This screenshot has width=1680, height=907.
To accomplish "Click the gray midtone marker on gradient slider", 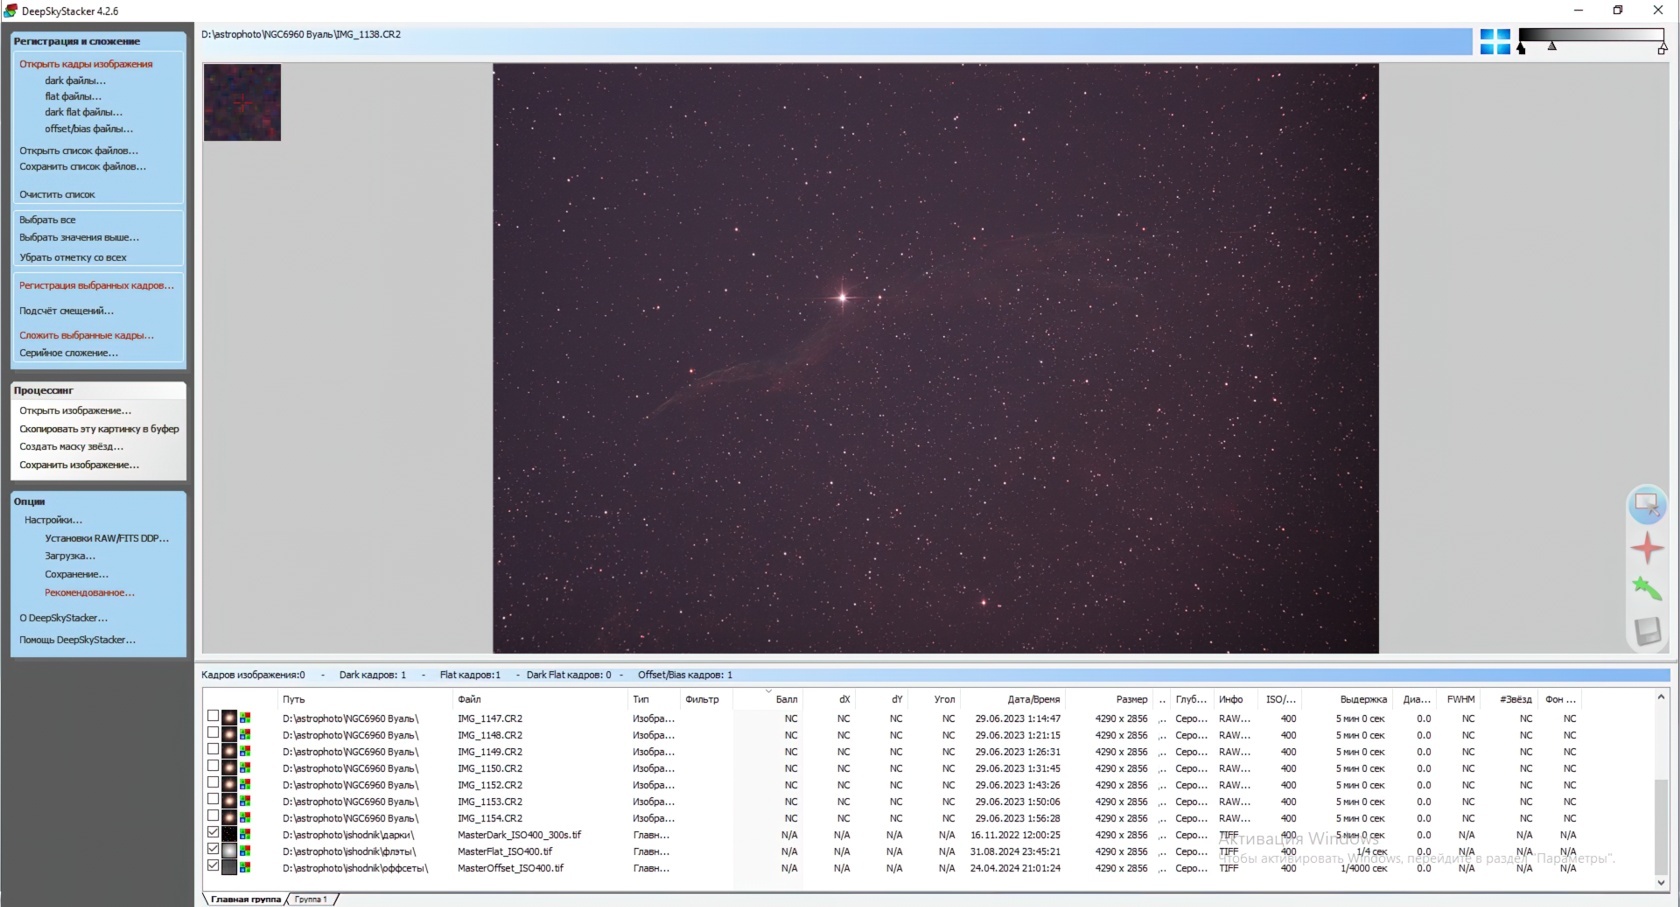I will tap(1552, 46).
